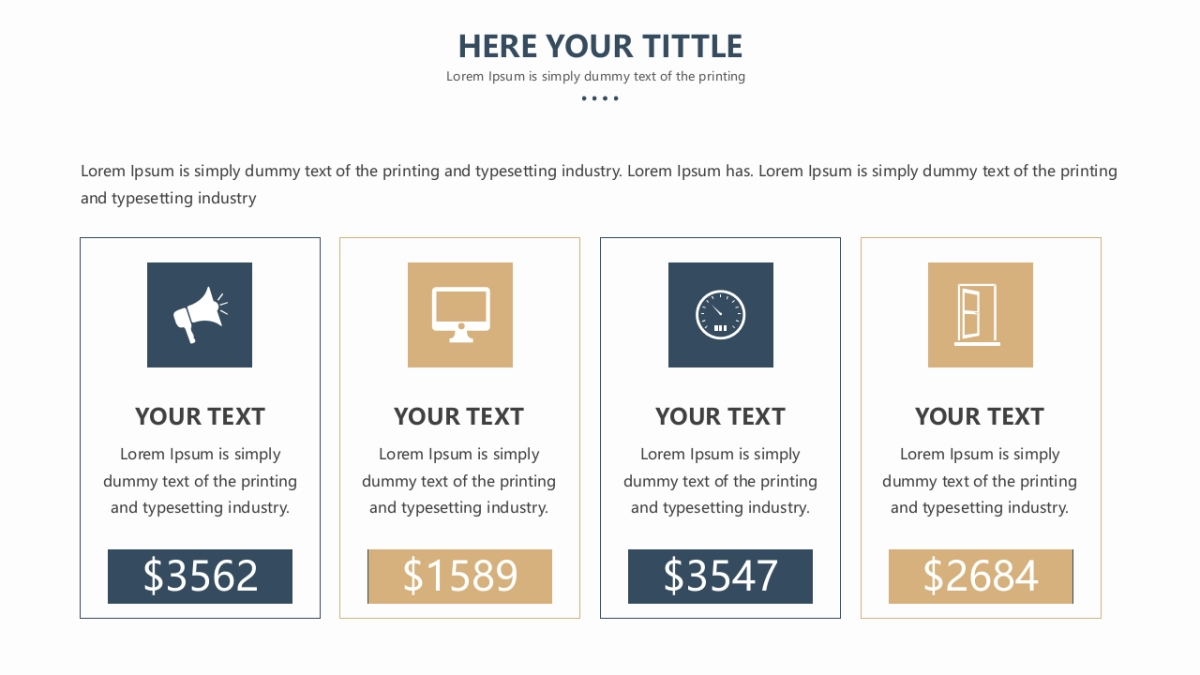Viewport: 1200px width, 675px height.
Task: Click the $3547 price box
Action: 720,576
